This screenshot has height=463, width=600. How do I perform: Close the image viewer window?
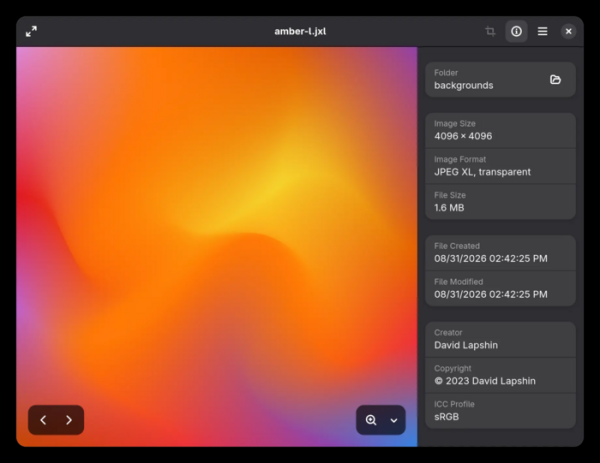pos(569,31)
